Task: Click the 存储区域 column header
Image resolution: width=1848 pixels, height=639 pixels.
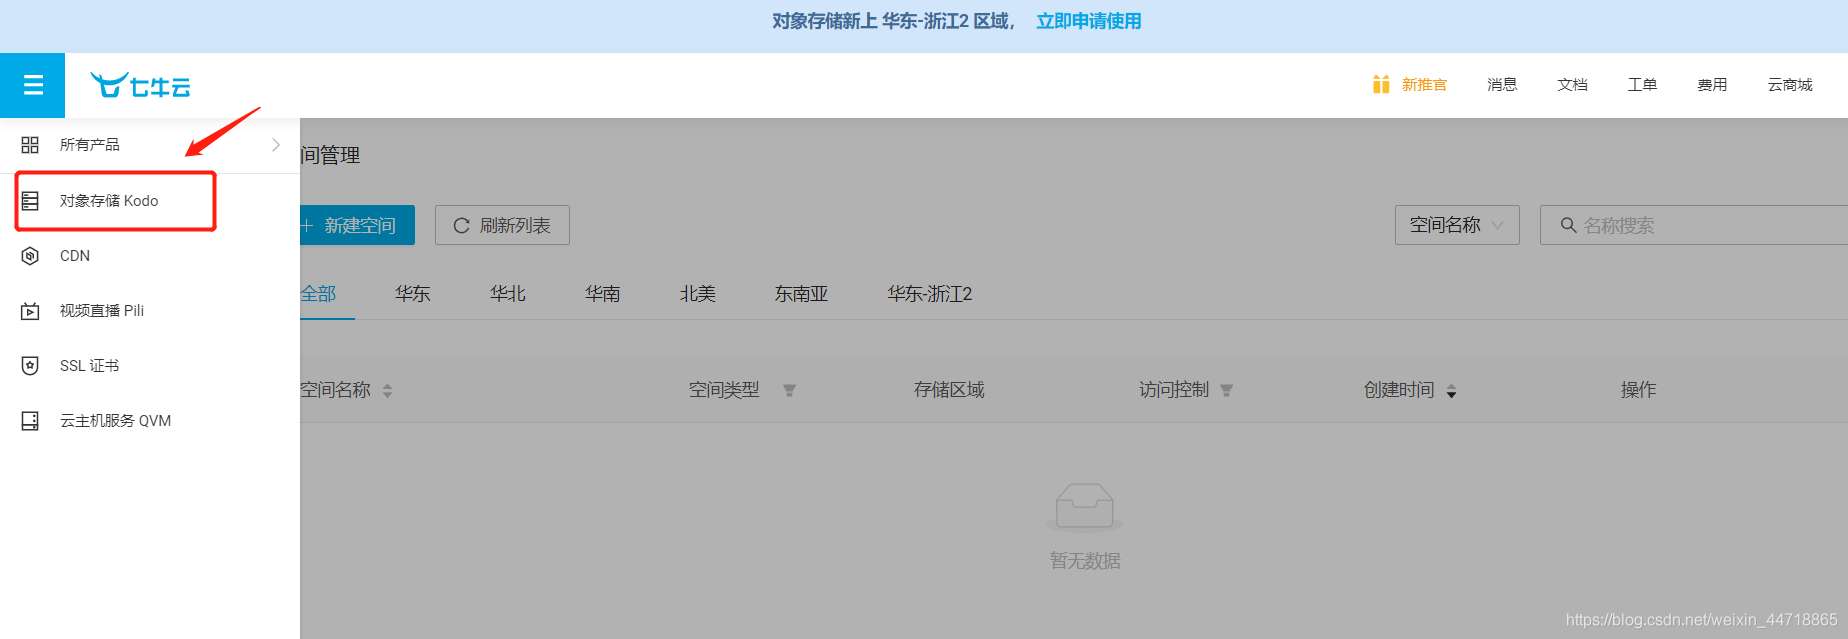Action: [x=949, y=390]
